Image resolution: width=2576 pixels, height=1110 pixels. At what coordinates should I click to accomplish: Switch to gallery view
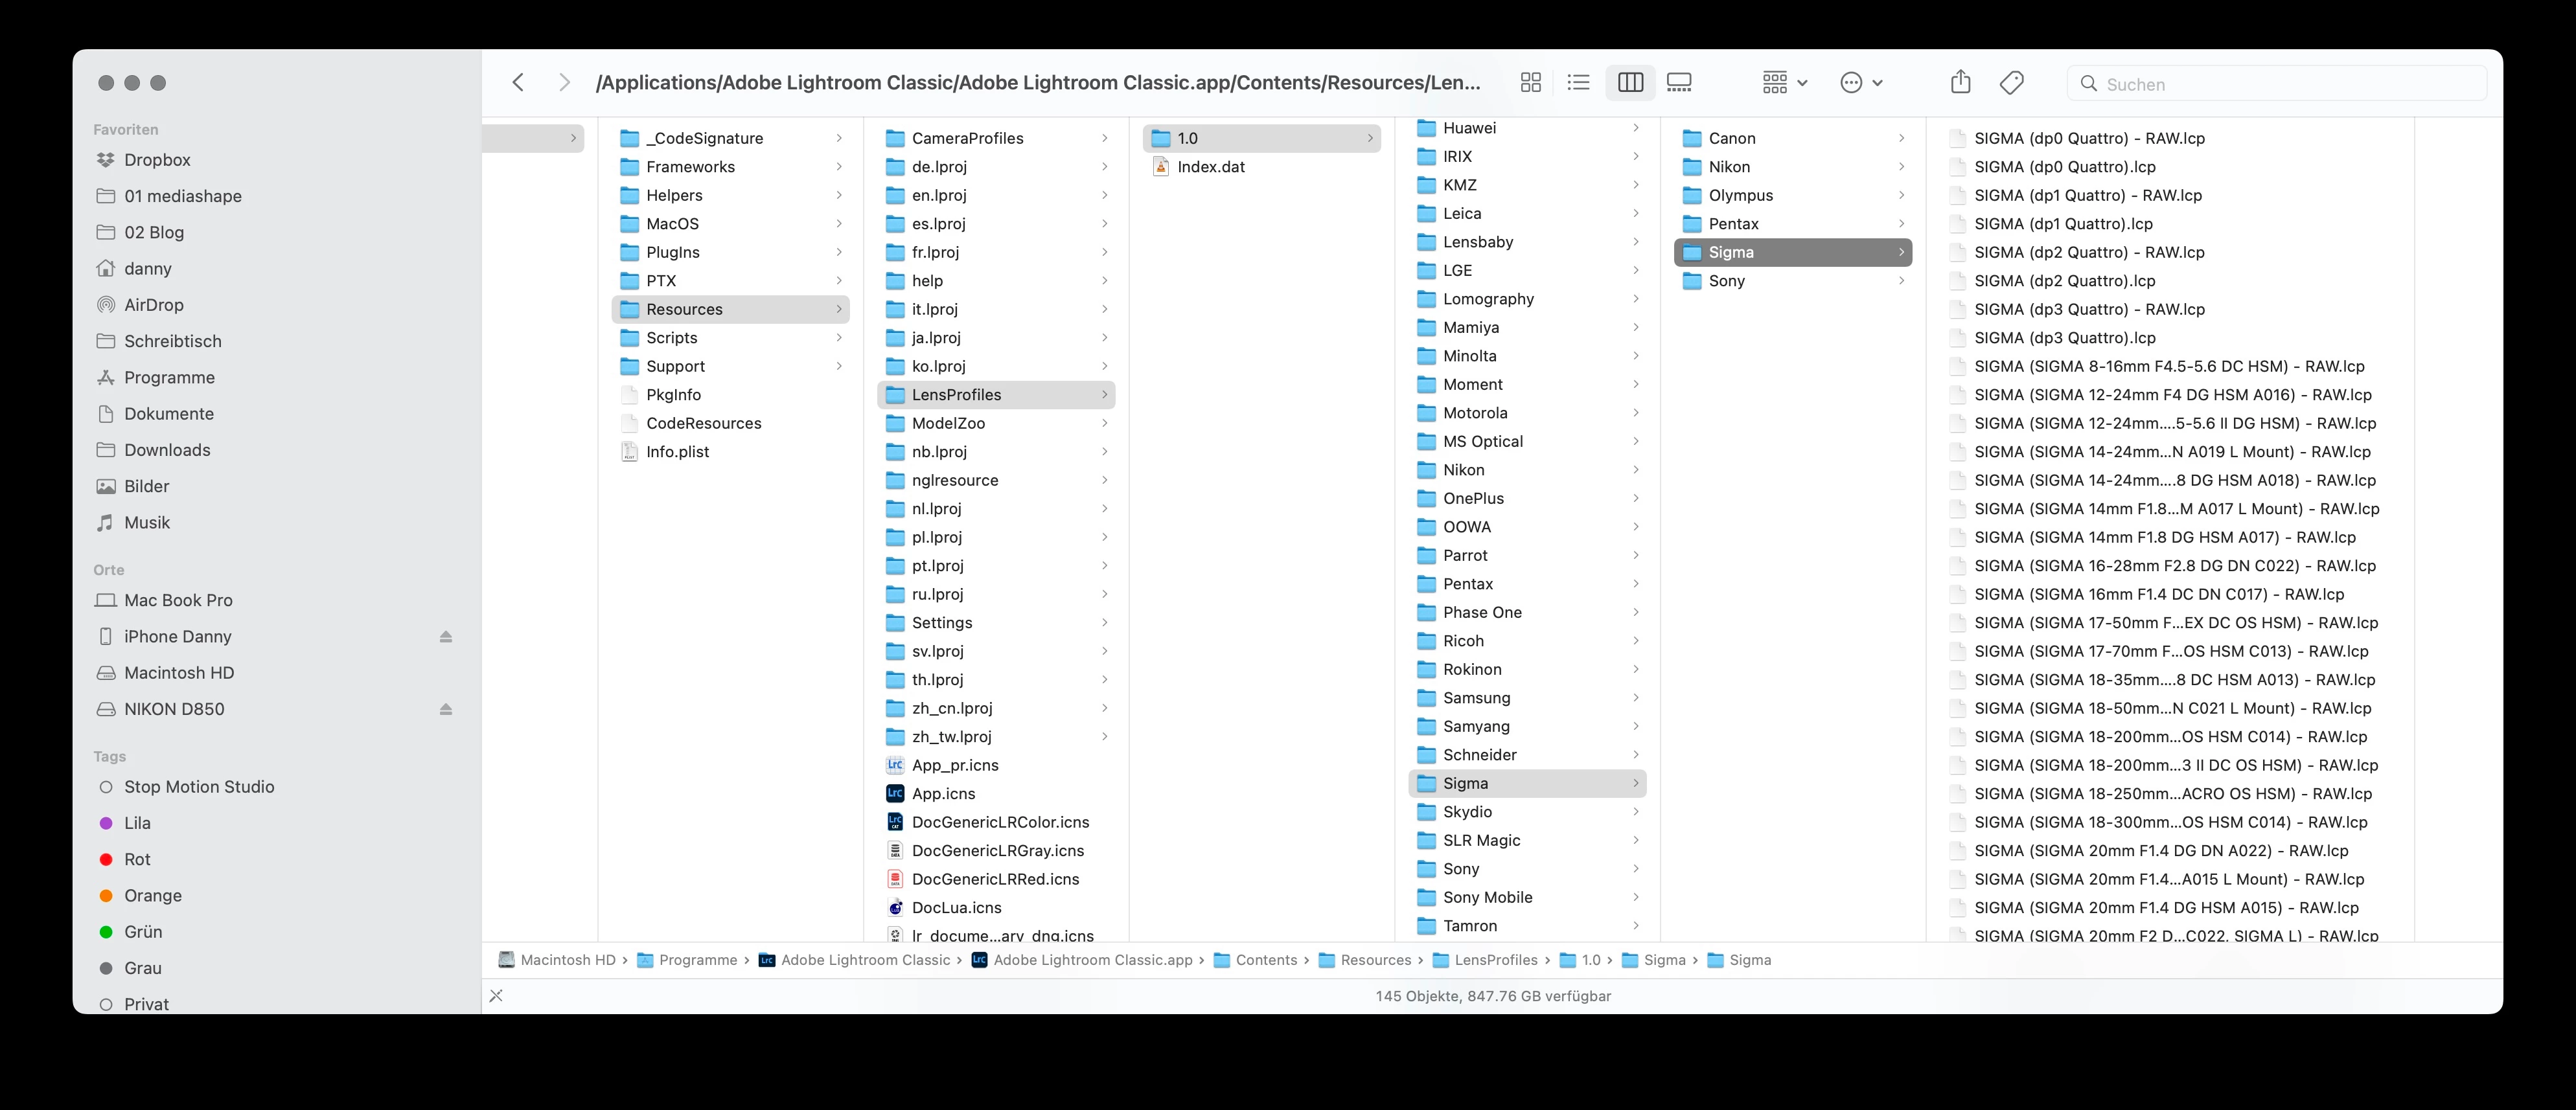[x=1680, y=83]
